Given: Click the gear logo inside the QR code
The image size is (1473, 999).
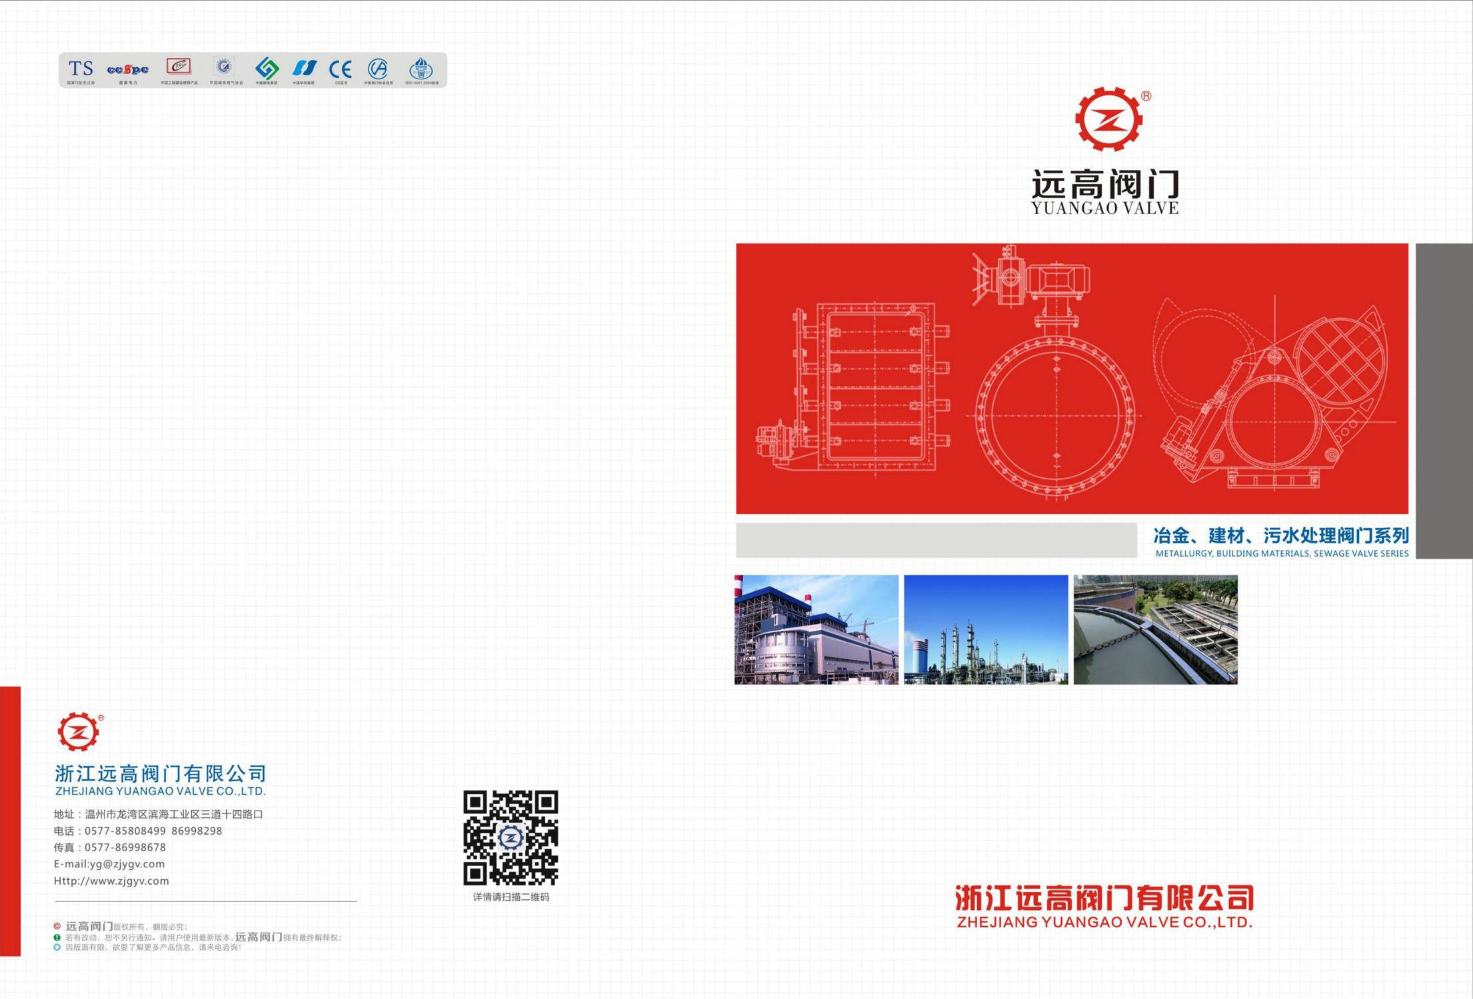Looking at the screenshot, I should (x=510, y=837).
